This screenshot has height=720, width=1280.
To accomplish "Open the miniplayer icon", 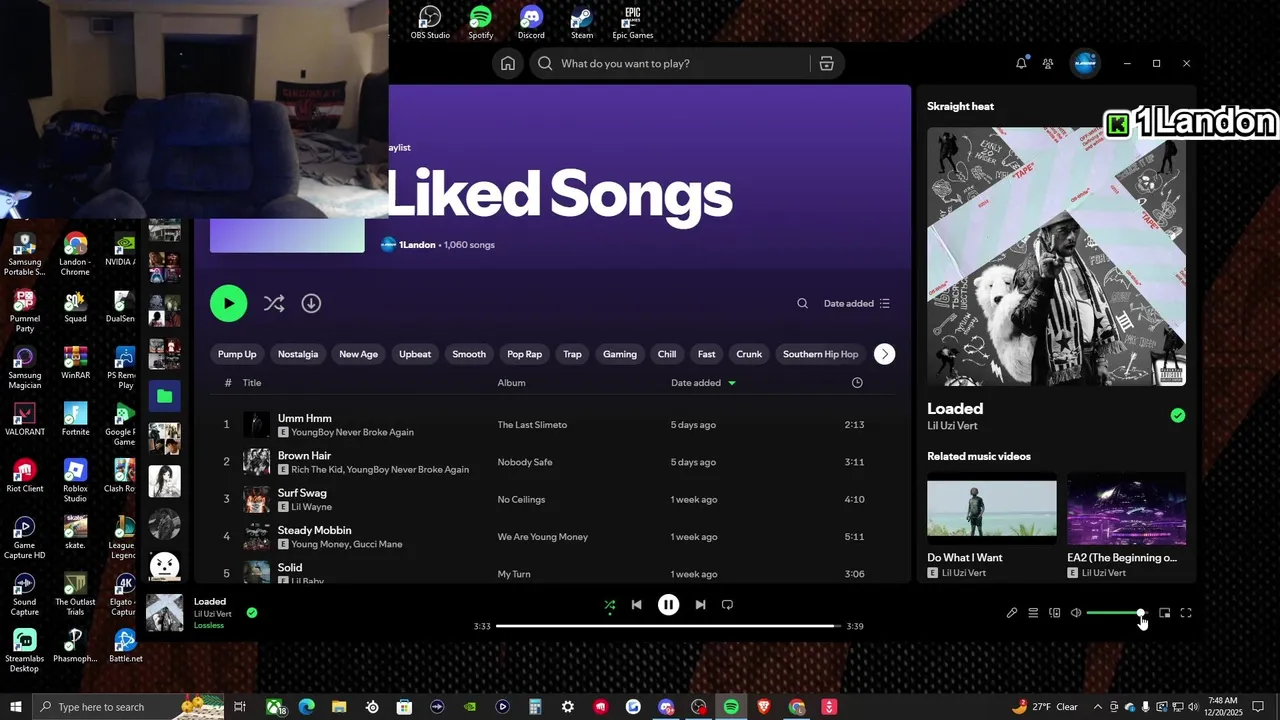I will [1164, 613].
